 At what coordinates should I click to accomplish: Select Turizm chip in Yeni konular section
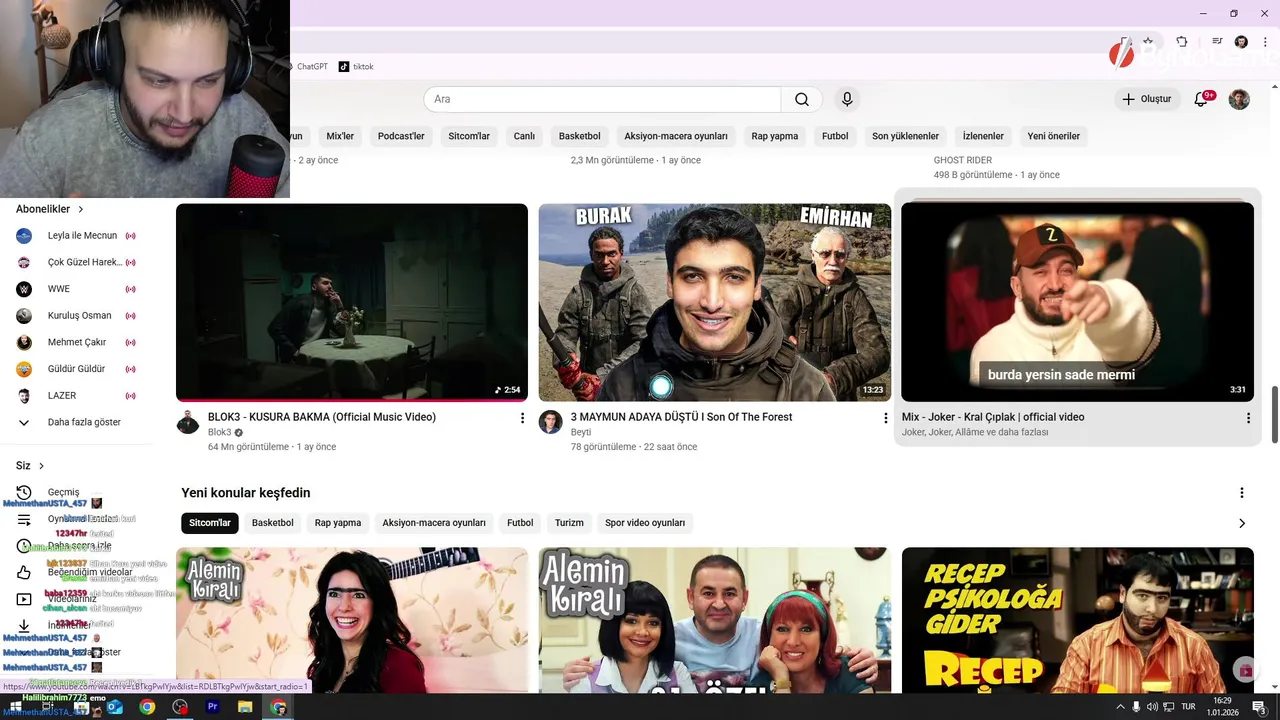[x=569, y=523]
